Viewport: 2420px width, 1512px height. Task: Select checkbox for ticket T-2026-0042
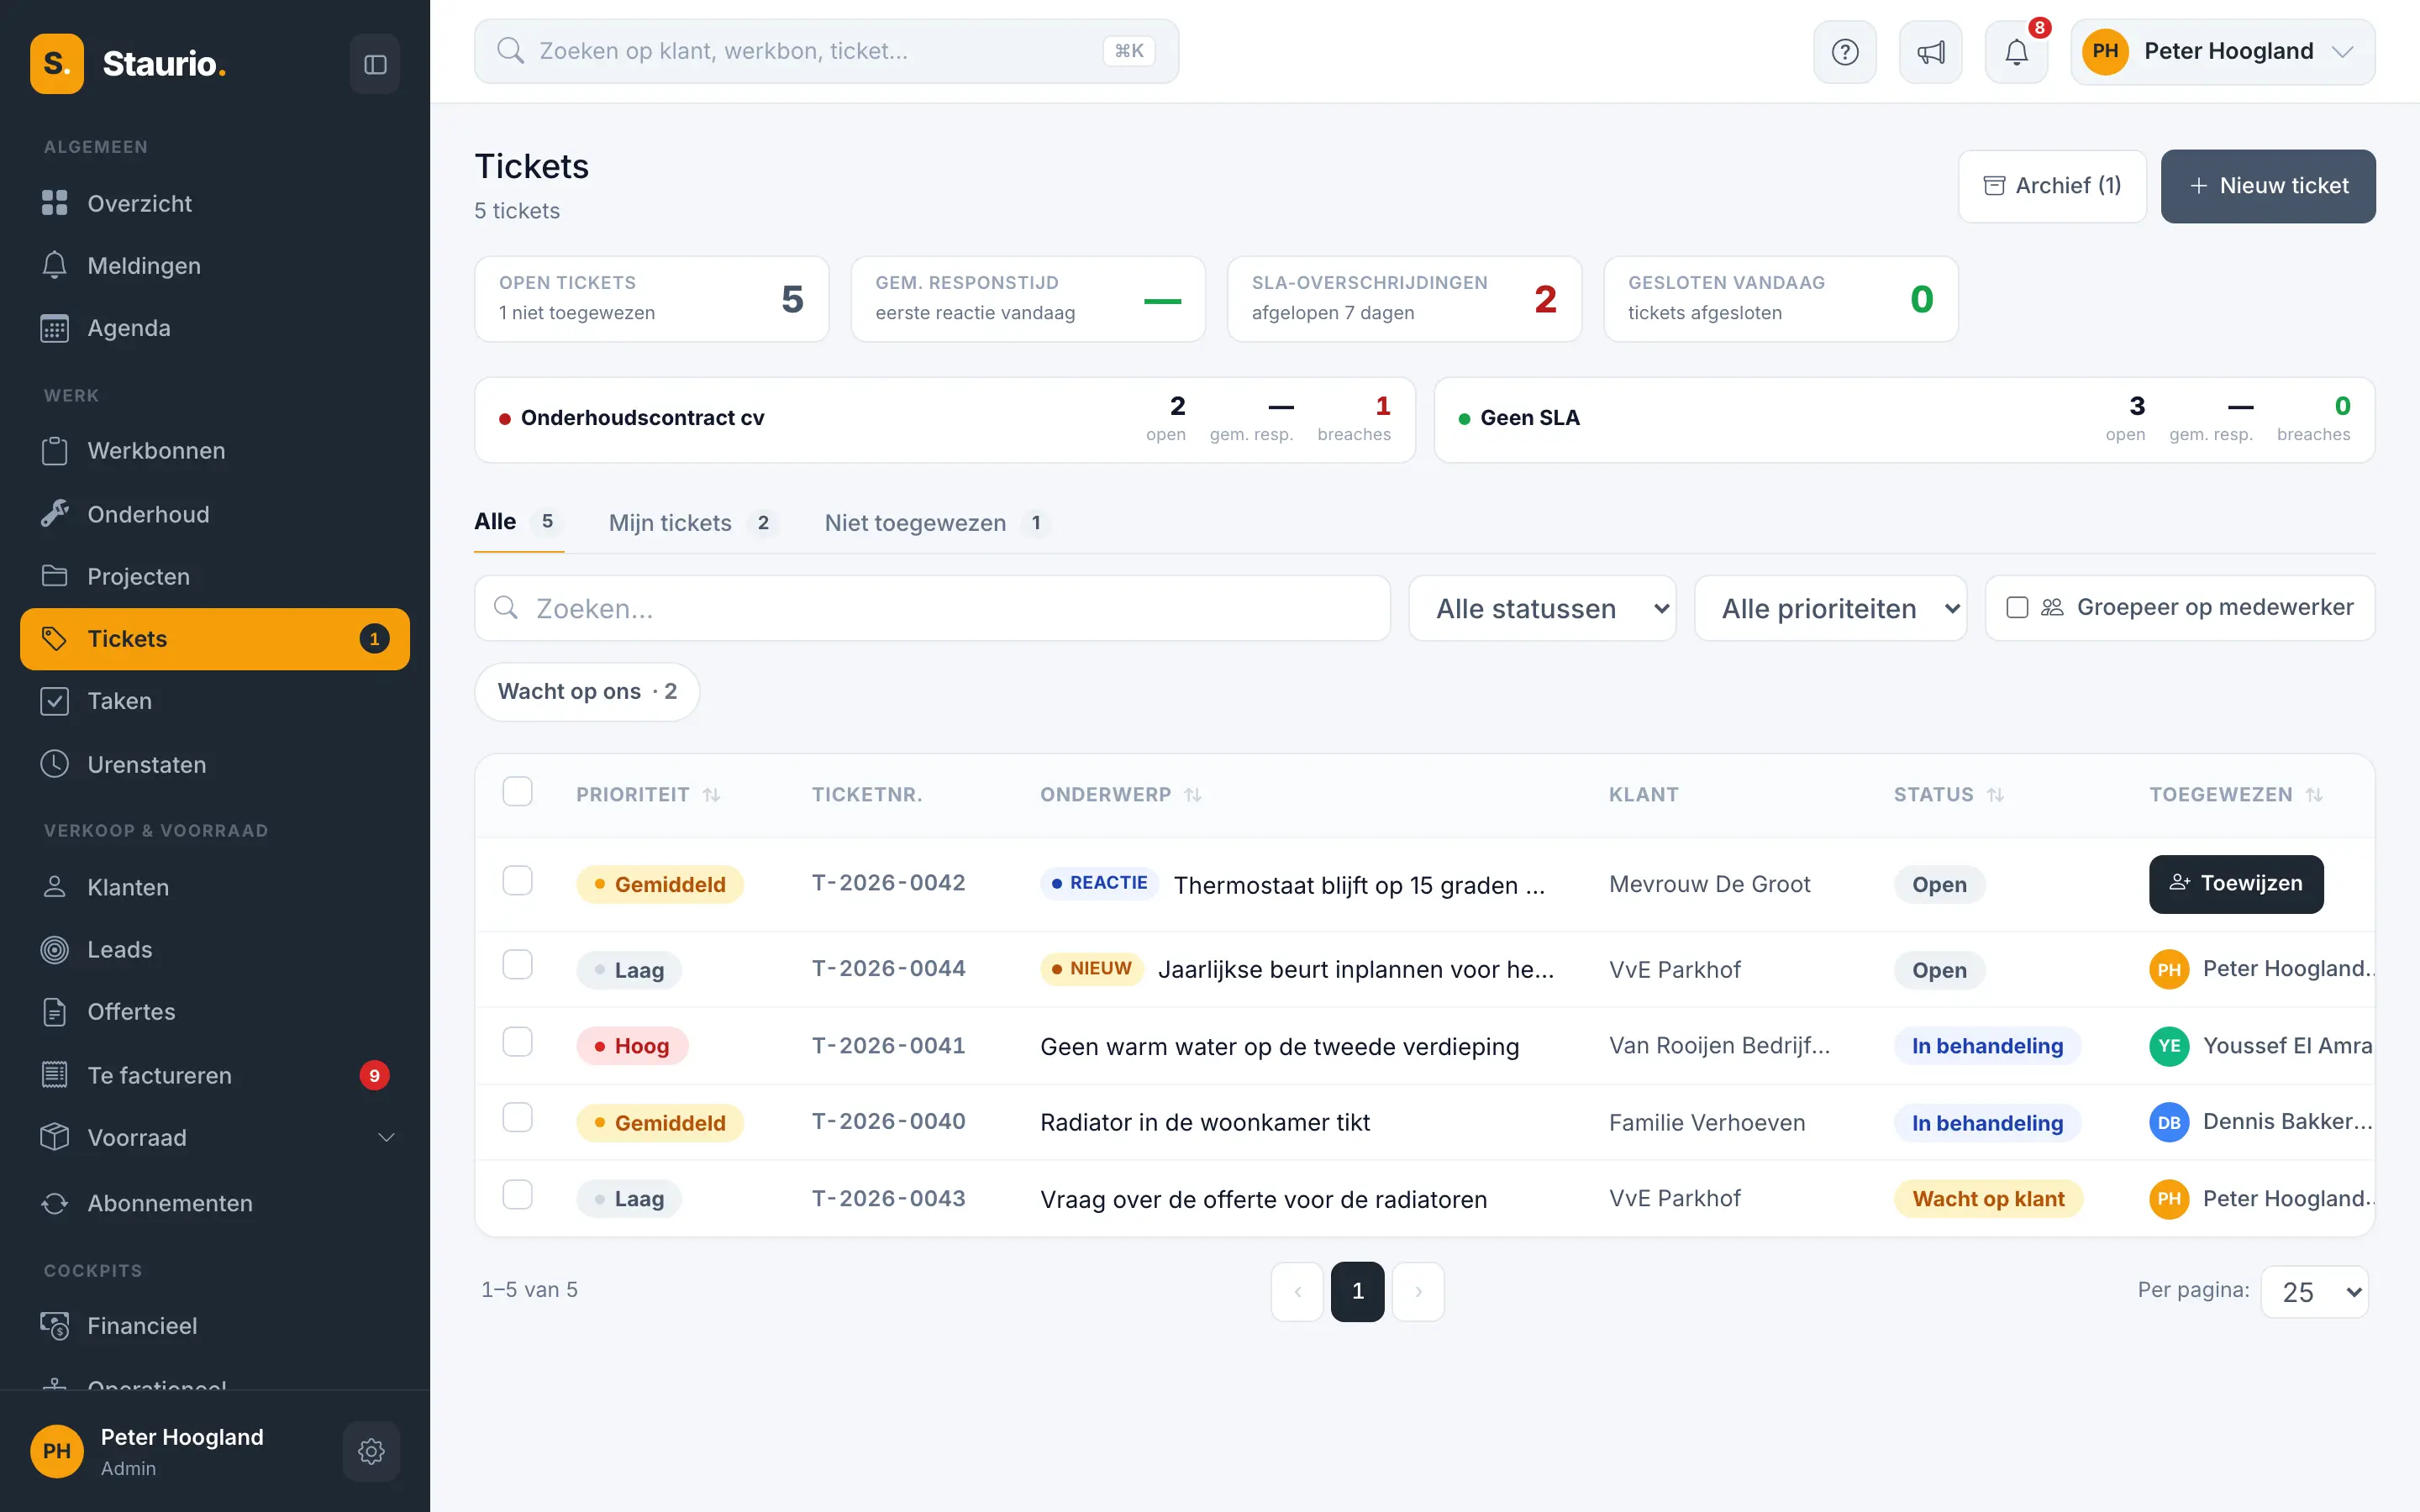pos(517,881)
